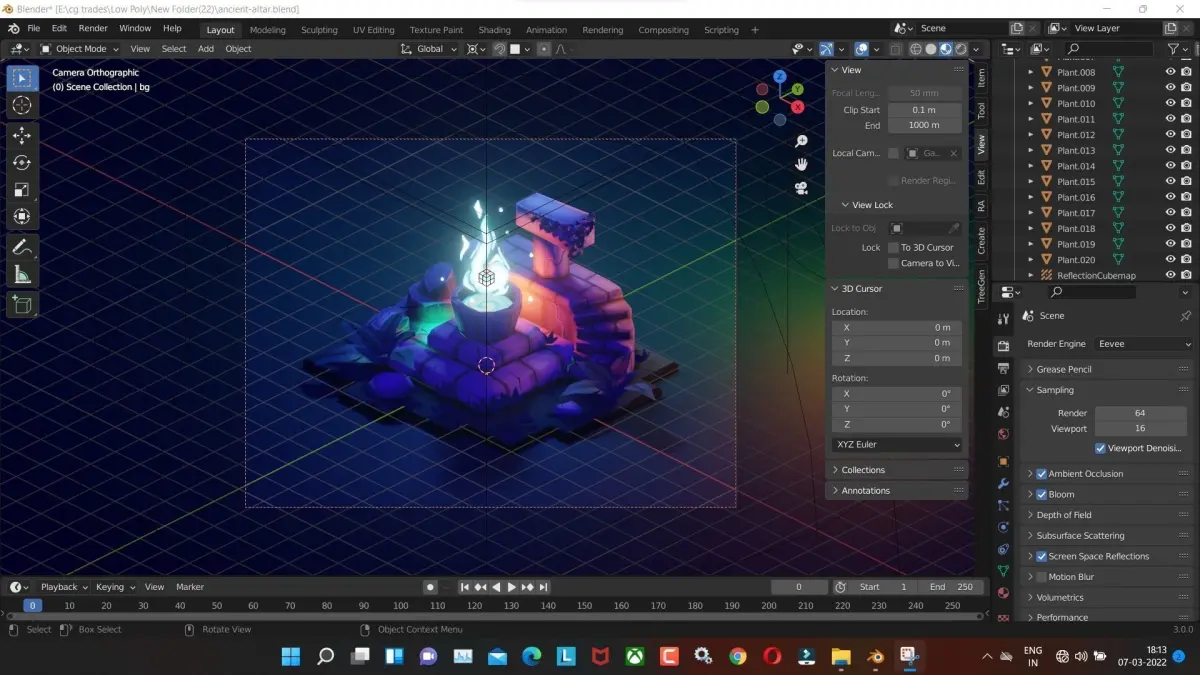Screen dimensions: 1200x675
Task: Click the pan view hand icon
Action: (801, 164)
